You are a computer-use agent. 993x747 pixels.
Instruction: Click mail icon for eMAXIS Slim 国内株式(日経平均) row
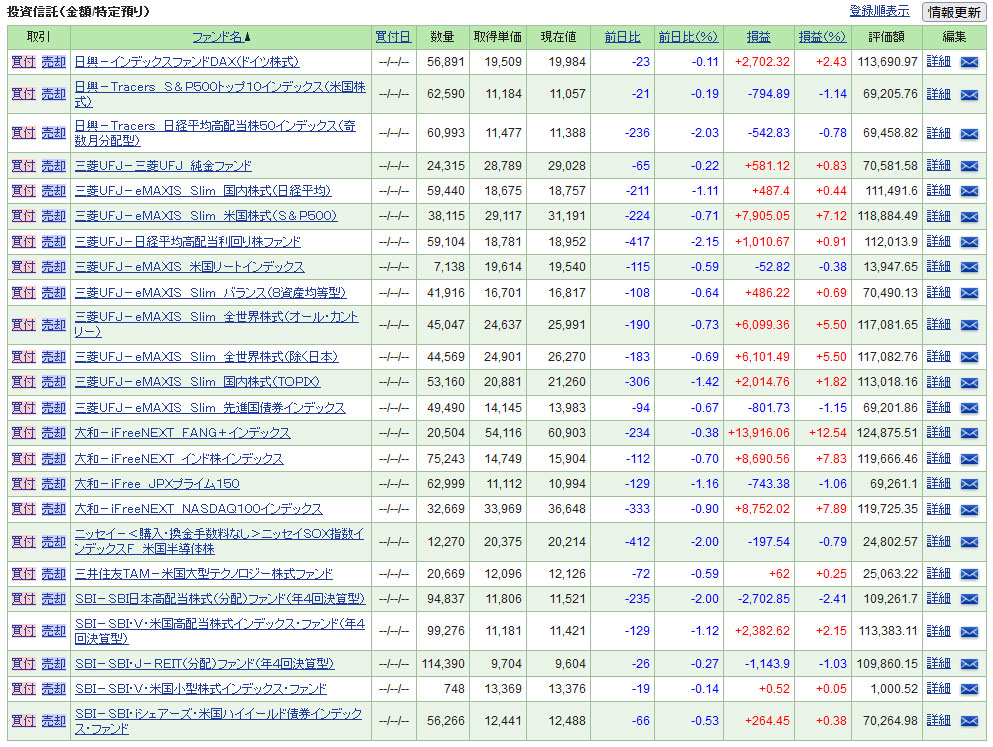pyautogui.click(x=969, y=191)
